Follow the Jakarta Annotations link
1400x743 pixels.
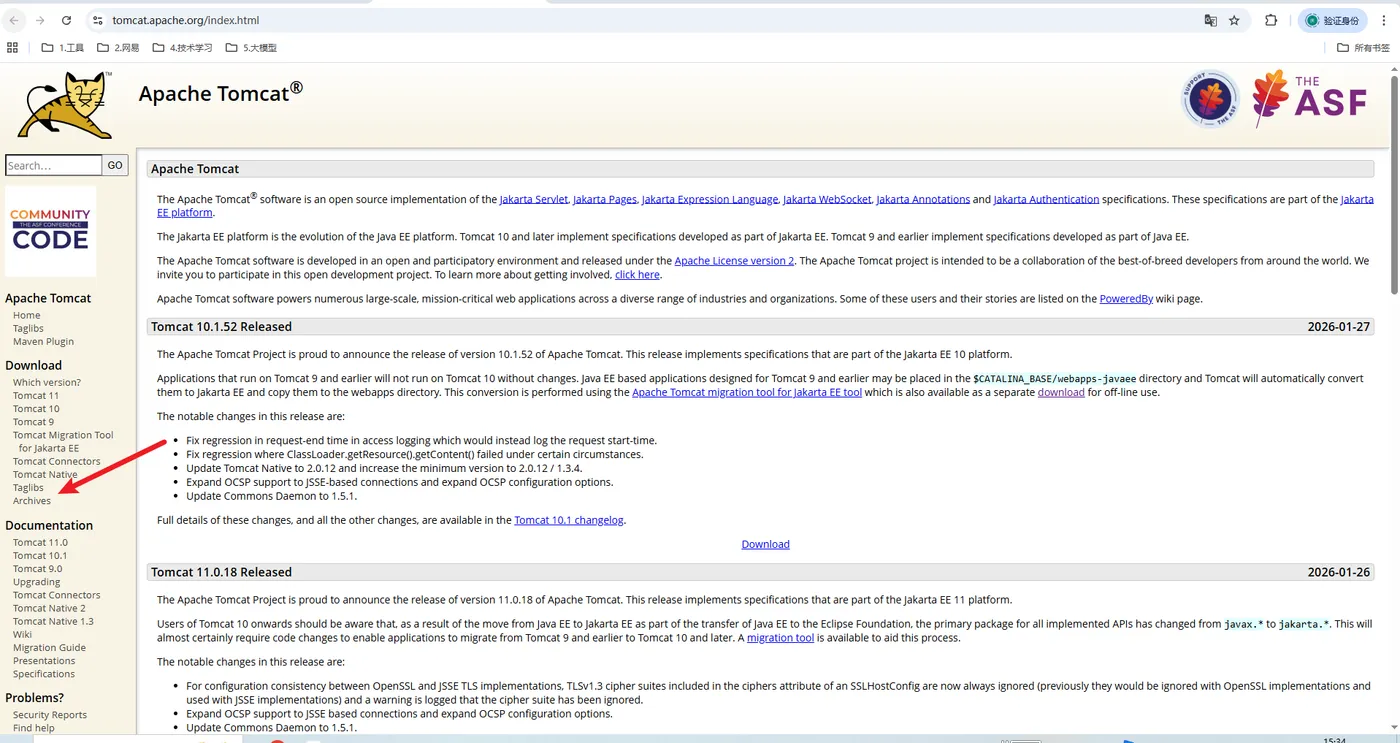click(x=923, y=199)
